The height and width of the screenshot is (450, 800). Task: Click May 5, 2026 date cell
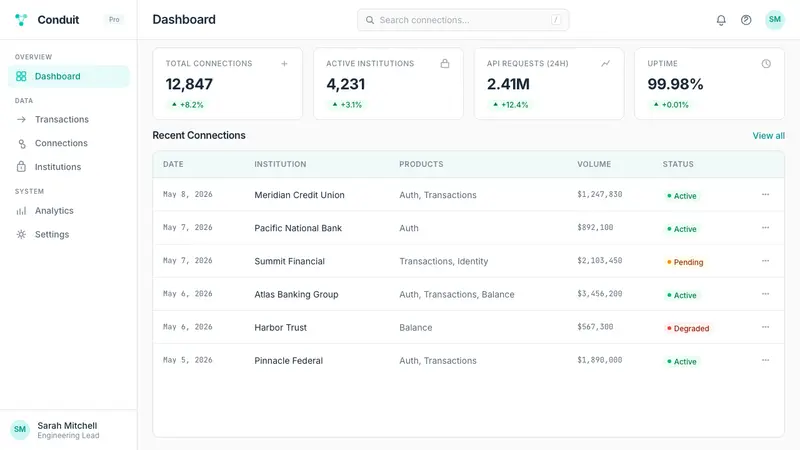point(187,360)
